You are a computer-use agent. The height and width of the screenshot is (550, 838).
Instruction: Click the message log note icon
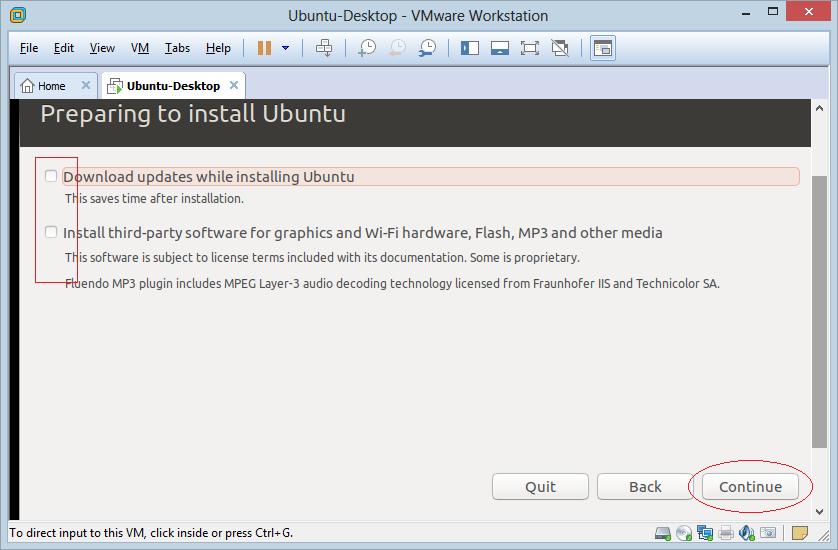800,533
